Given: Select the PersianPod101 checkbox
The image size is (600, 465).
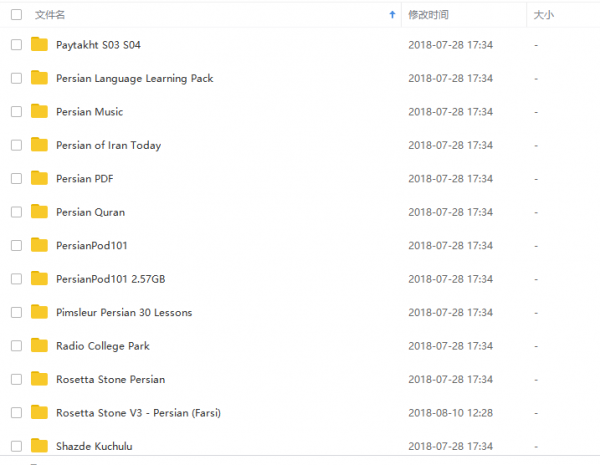Looking at the screenshot, I should [x=16, y=246].
